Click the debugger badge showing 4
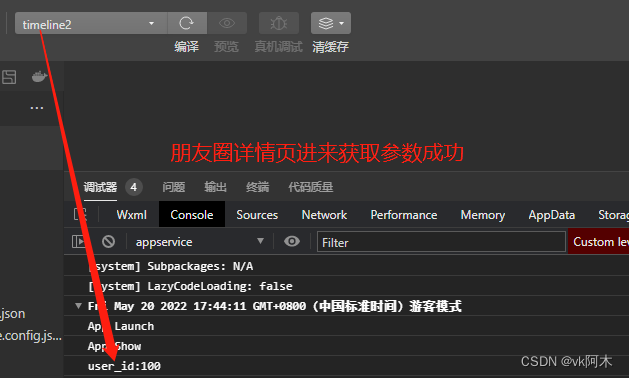Image resolution: width=629 pixels, height=378 pixels. click(x=134, y=187)
